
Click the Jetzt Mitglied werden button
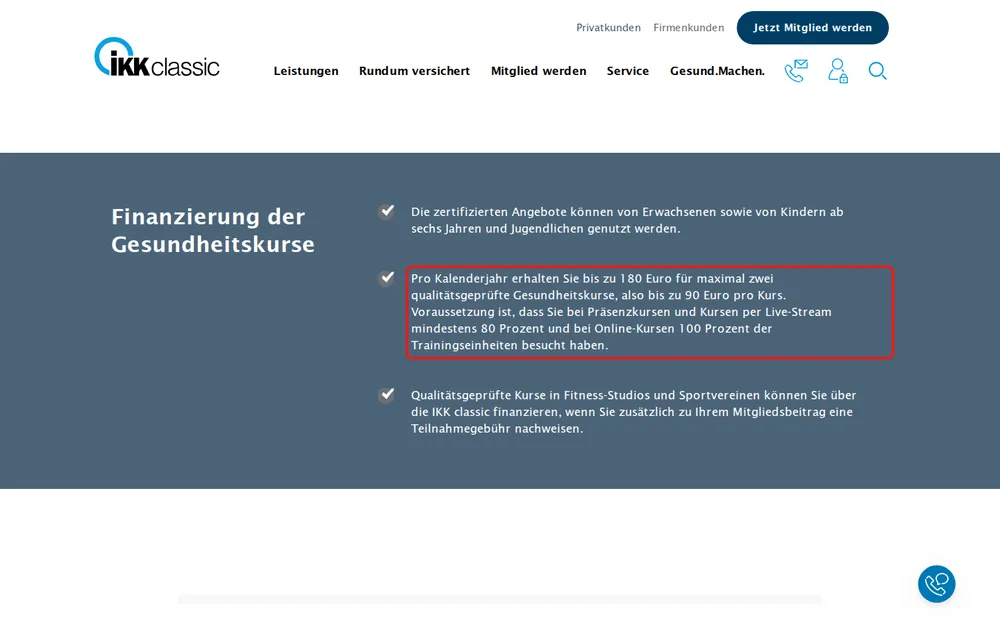(x=812, y=27)
